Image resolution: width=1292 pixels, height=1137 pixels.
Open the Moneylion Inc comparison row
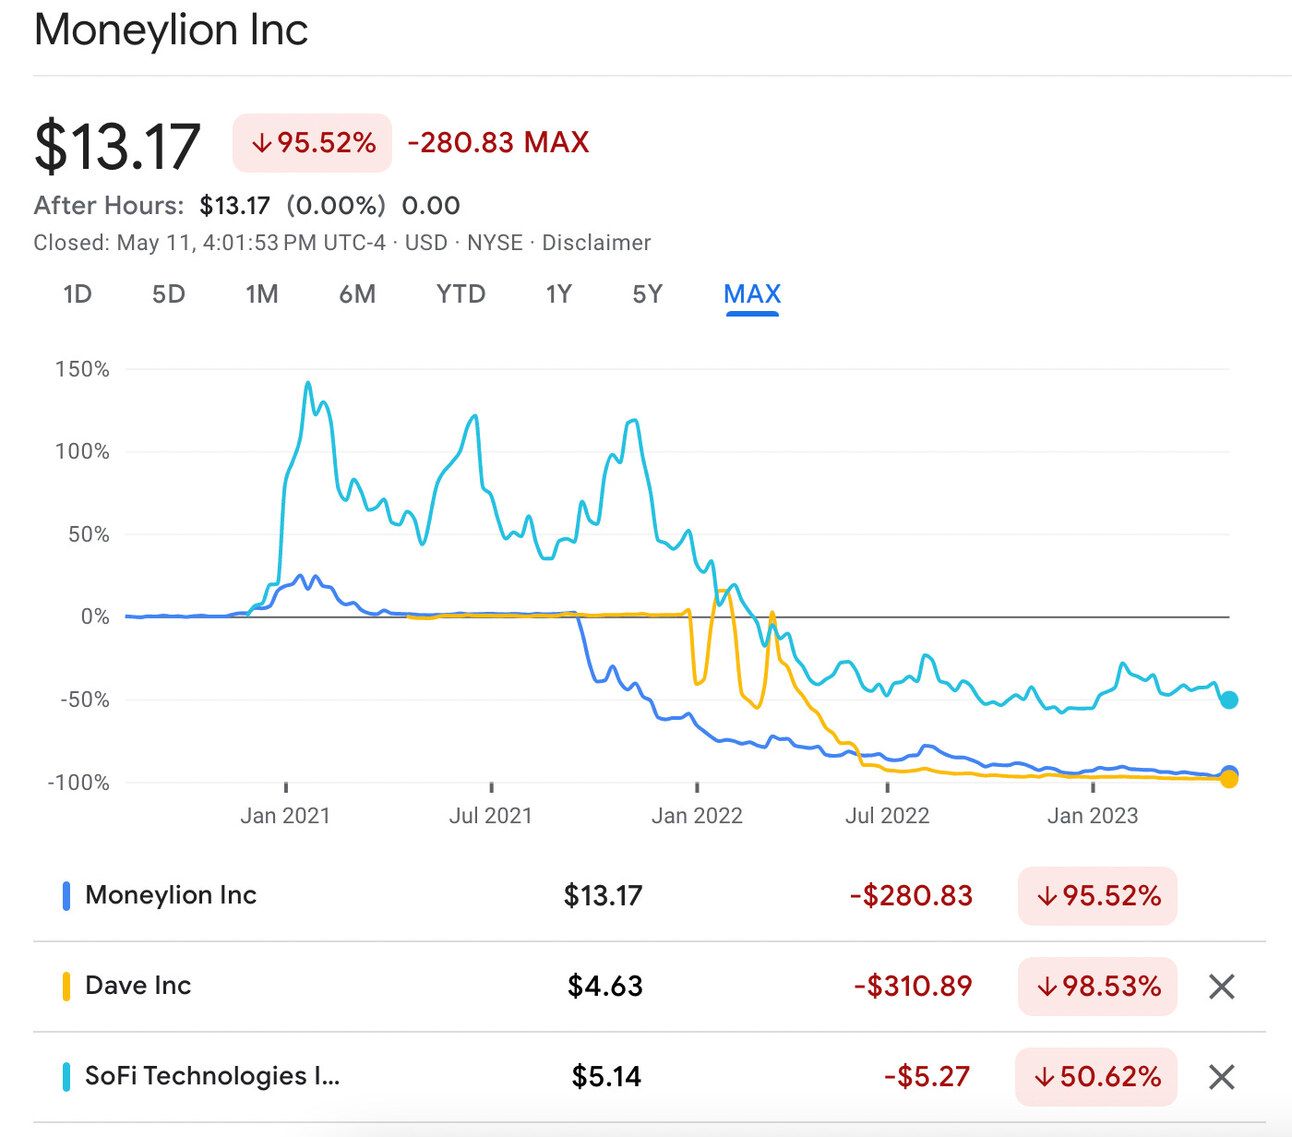tap(649, 895)
